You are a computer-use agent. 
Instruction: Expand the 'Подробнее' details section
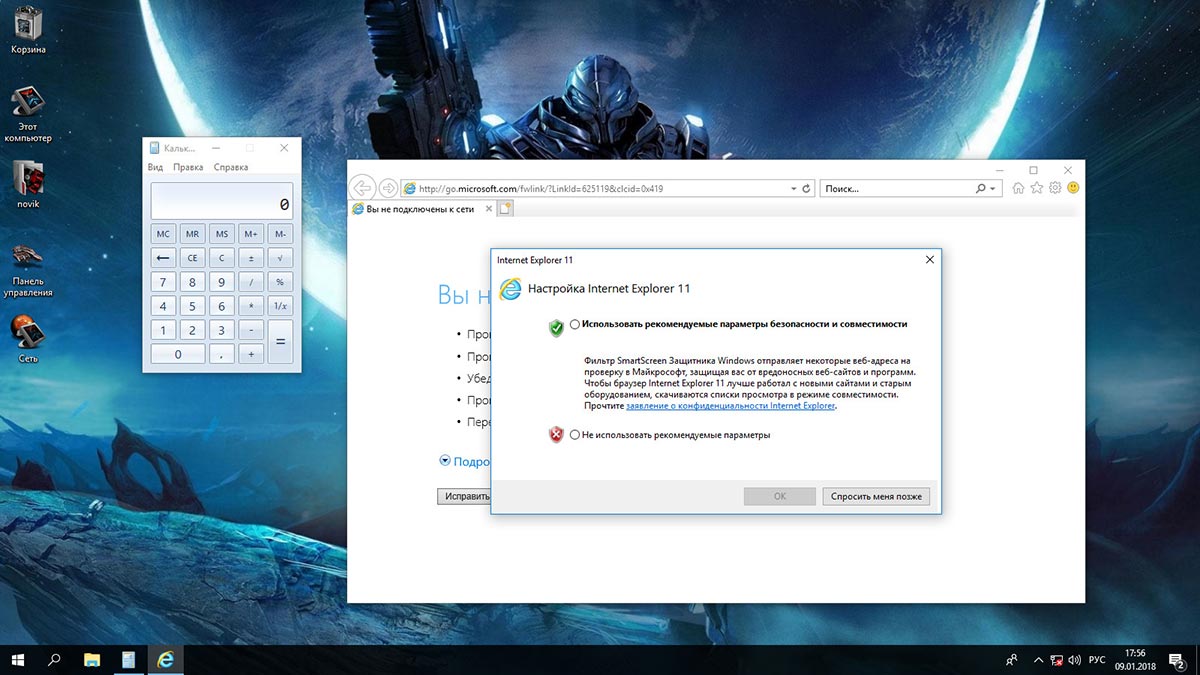pos(445,461)
